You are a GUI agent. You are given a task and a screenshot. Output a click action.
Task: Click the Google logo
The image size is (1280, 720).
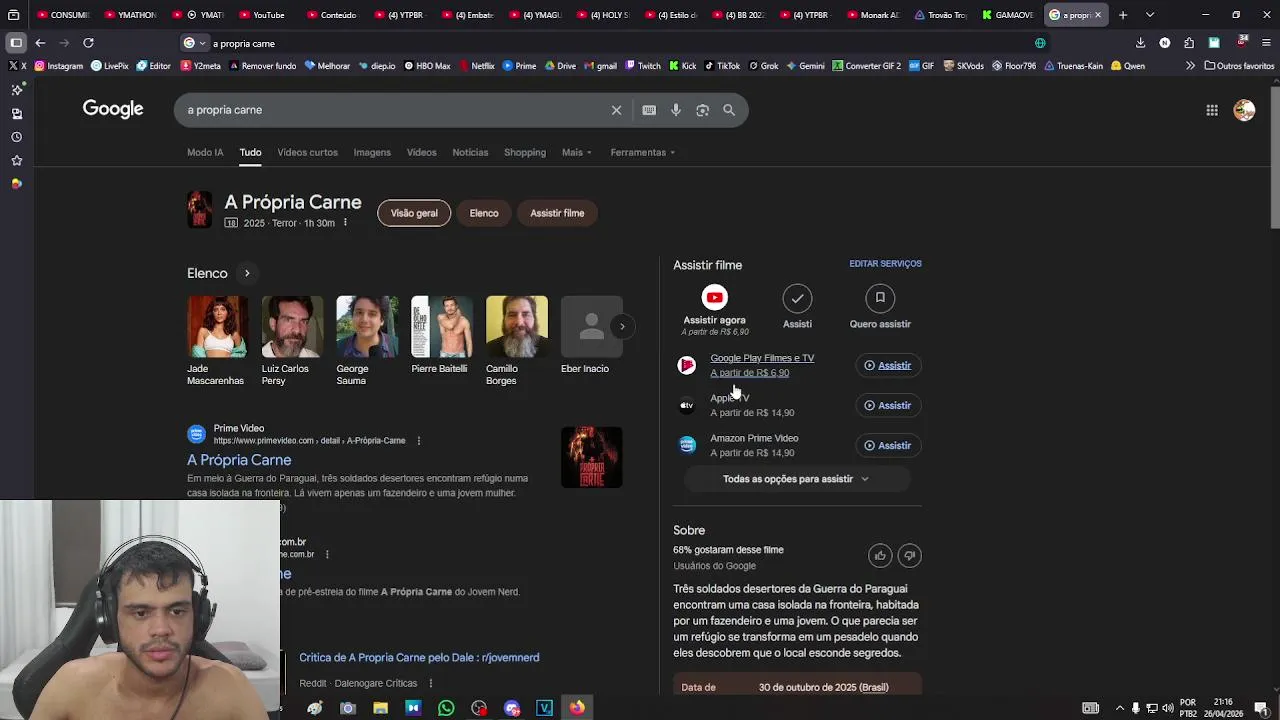(113, 109)
